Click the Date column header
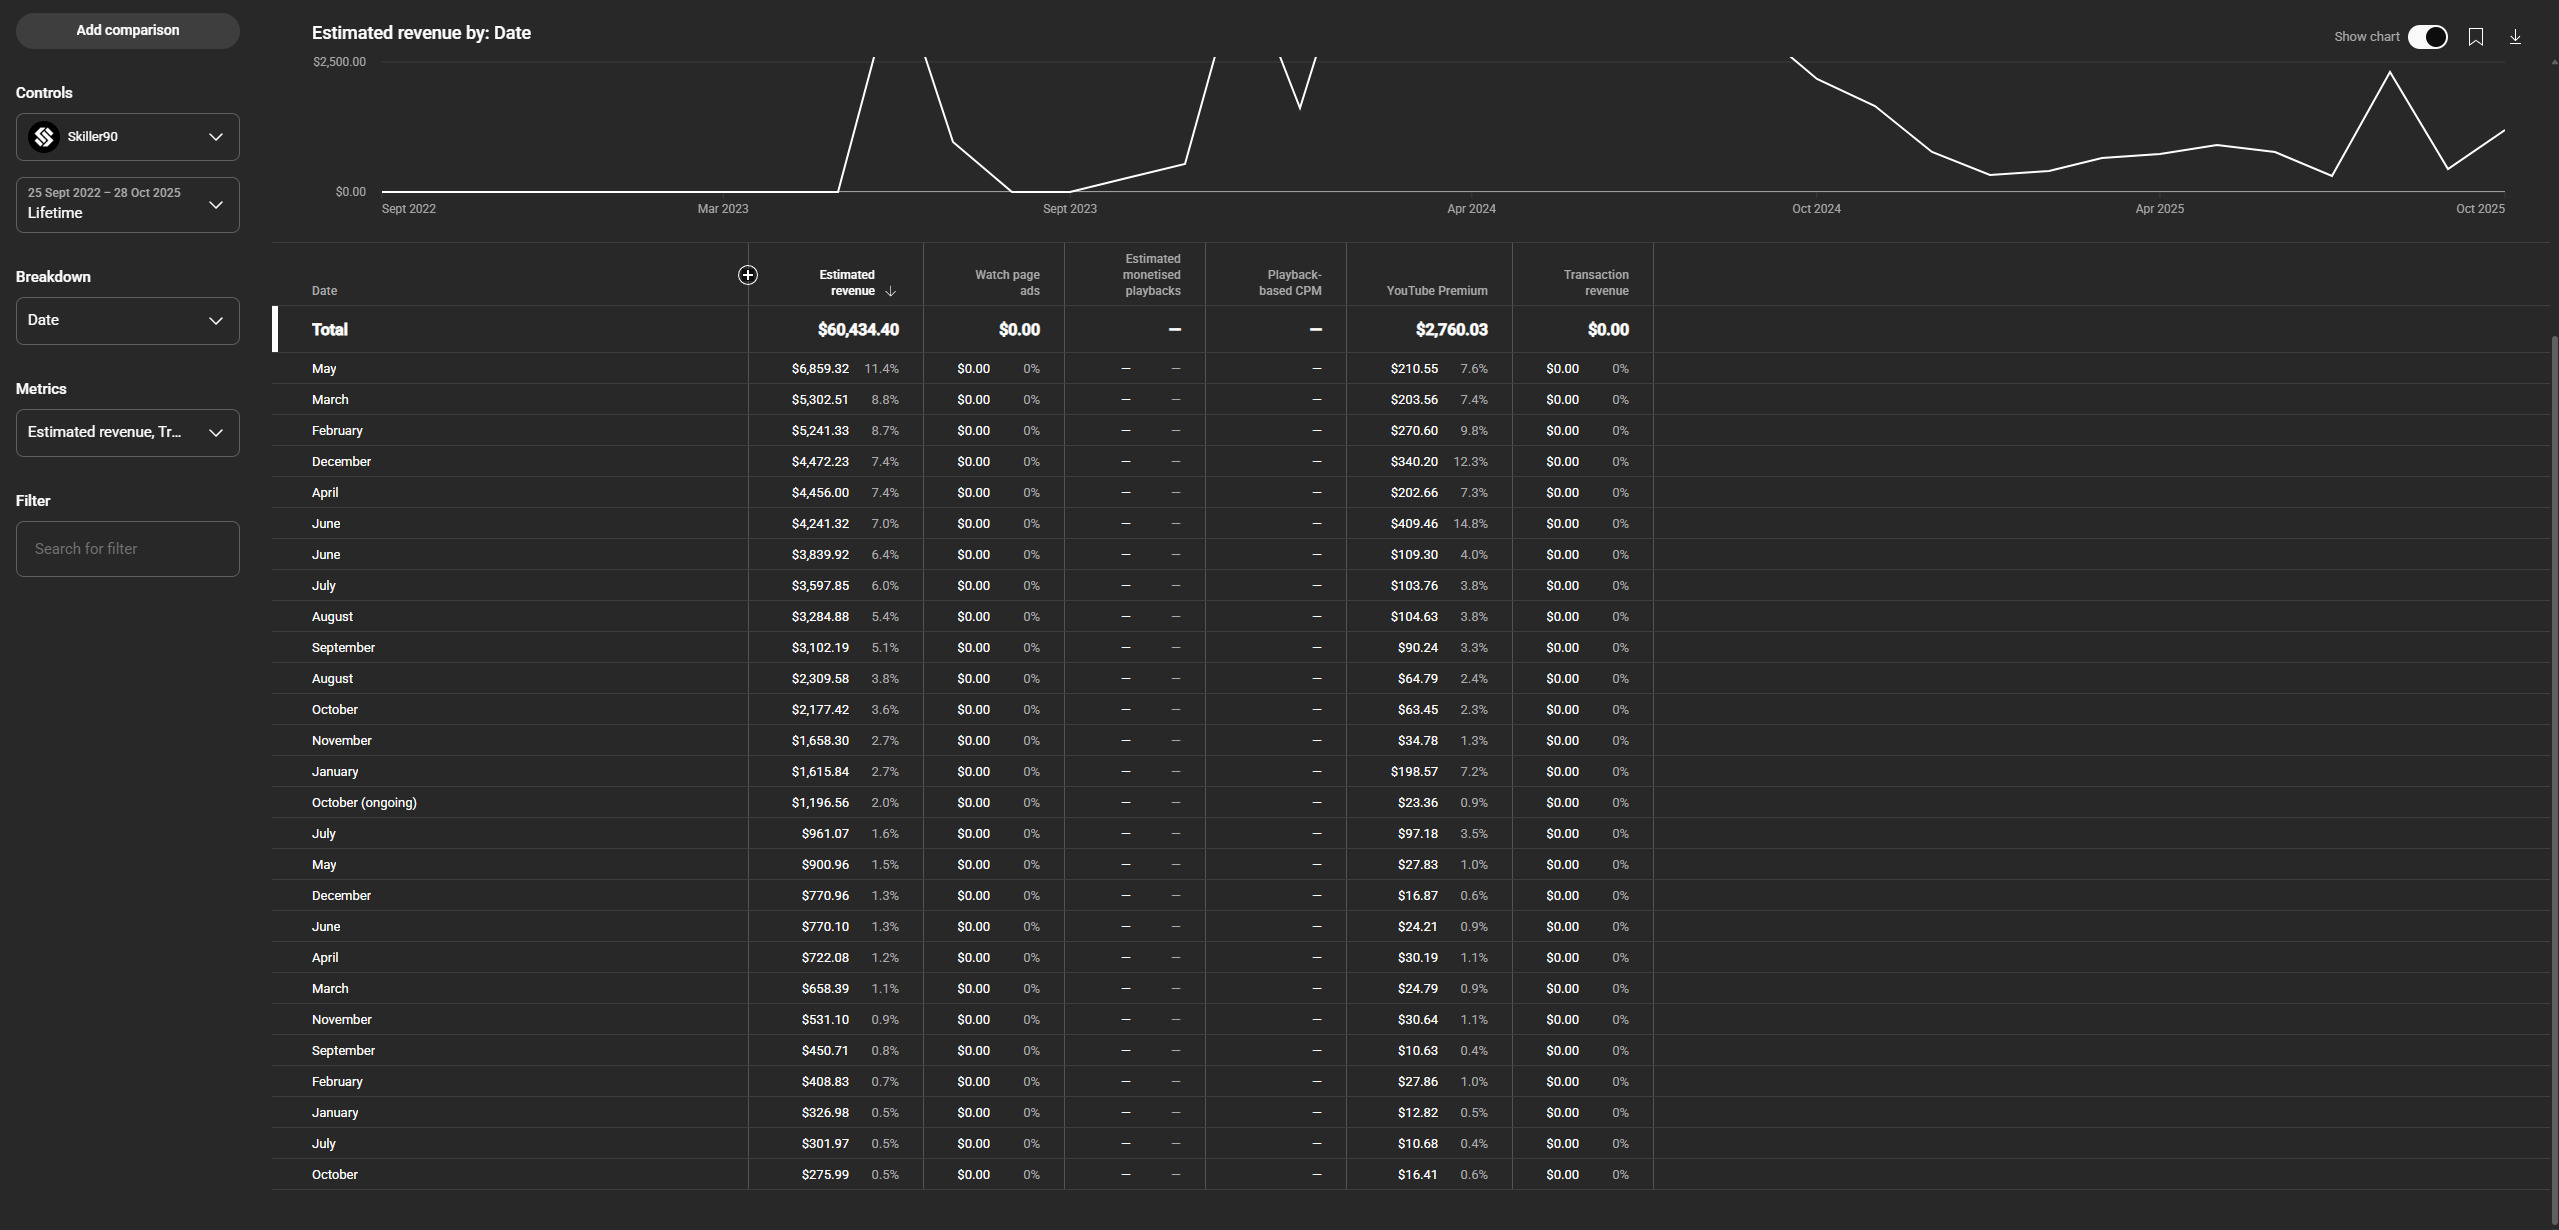The height and width of the screenshot is (1230, 2559). (324, 291)
